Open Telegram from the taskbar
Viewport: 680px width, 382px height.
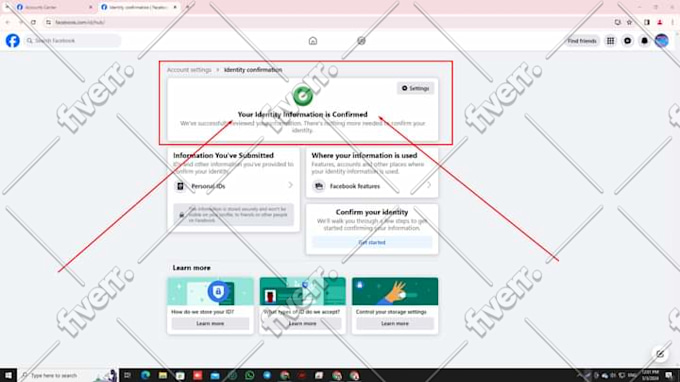click(x=267, y=375)
